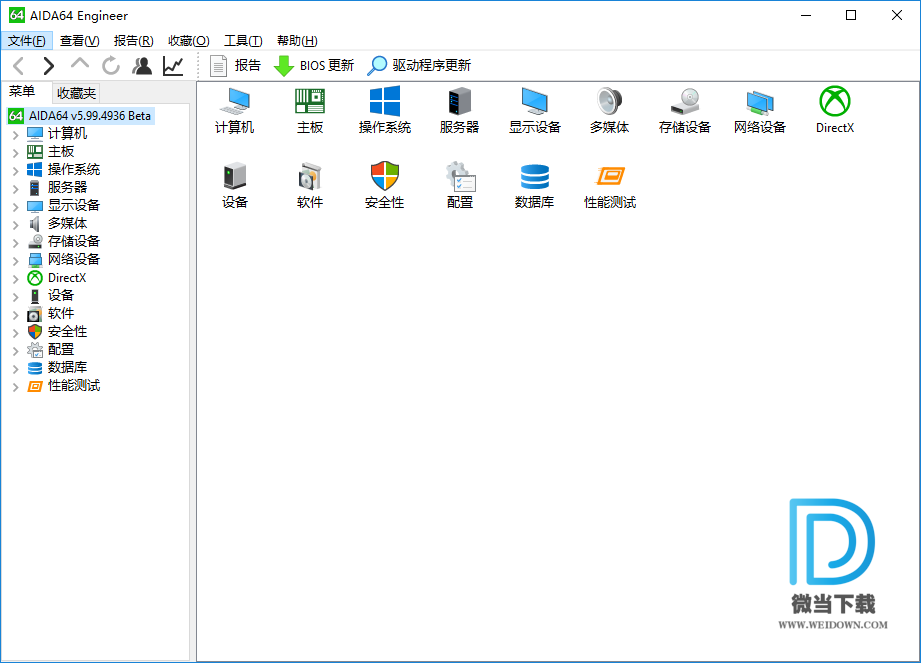Screen dimensions: 921x663
Task: Maximize the AIDA64 Engineer window
Action: [x=851, y=15]
